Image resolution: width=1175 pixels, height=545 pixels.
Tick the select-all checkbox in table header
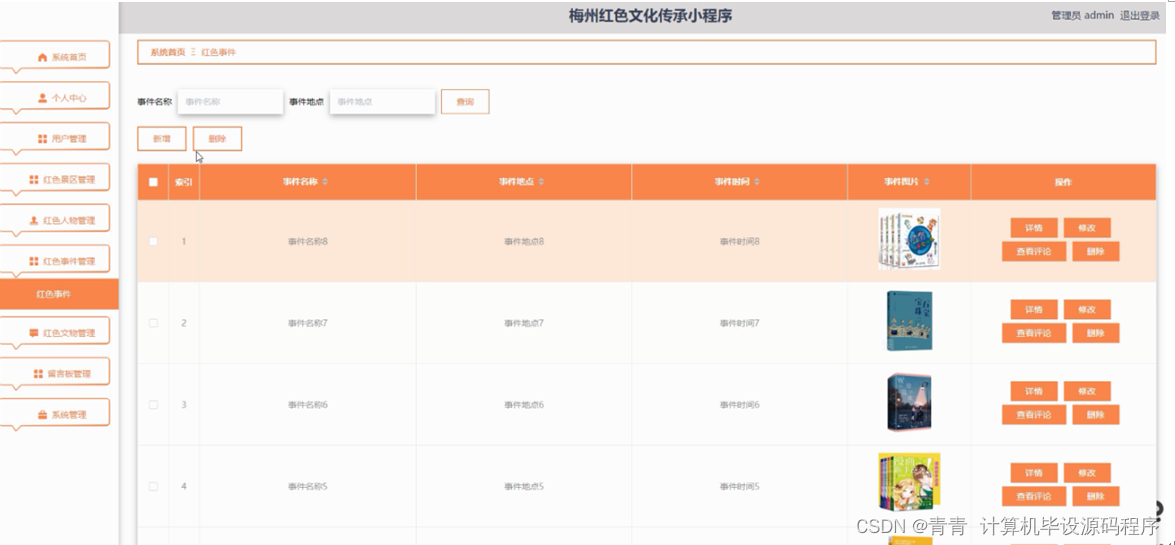pos(154,182)
